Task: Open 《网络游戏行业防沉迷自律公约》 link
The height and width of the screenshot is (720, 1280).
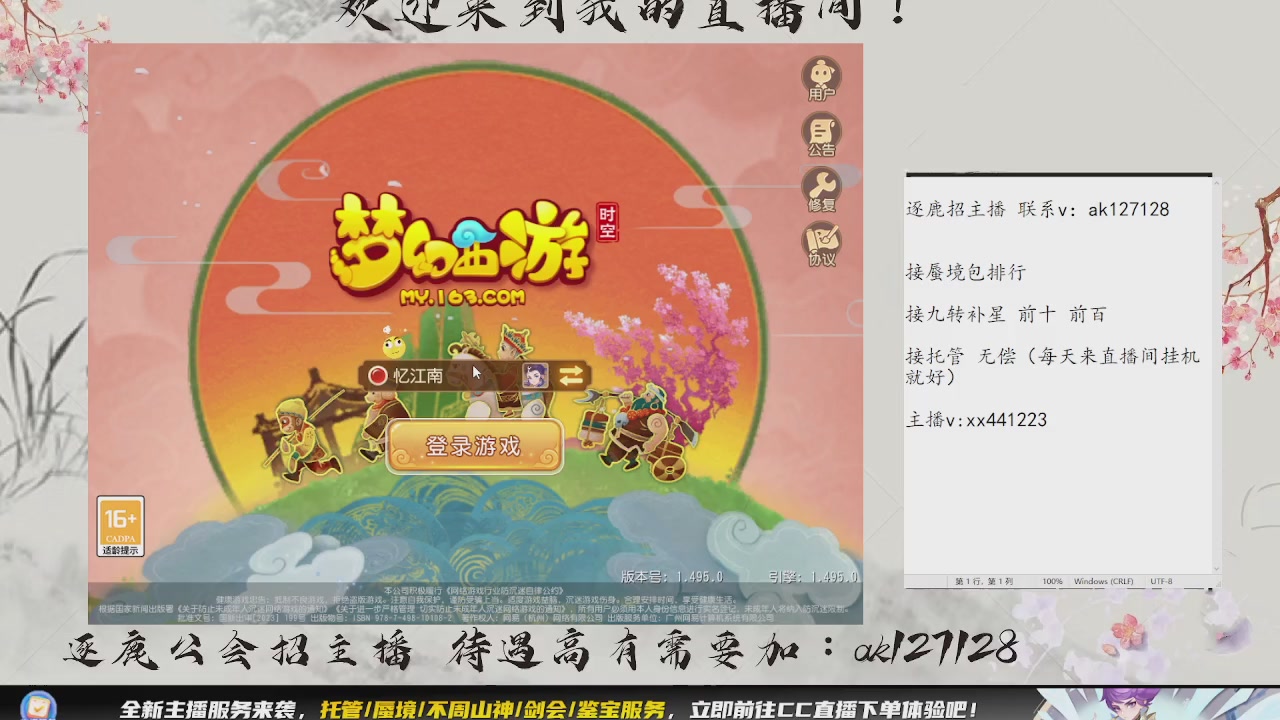Action: tap(505, 590)
